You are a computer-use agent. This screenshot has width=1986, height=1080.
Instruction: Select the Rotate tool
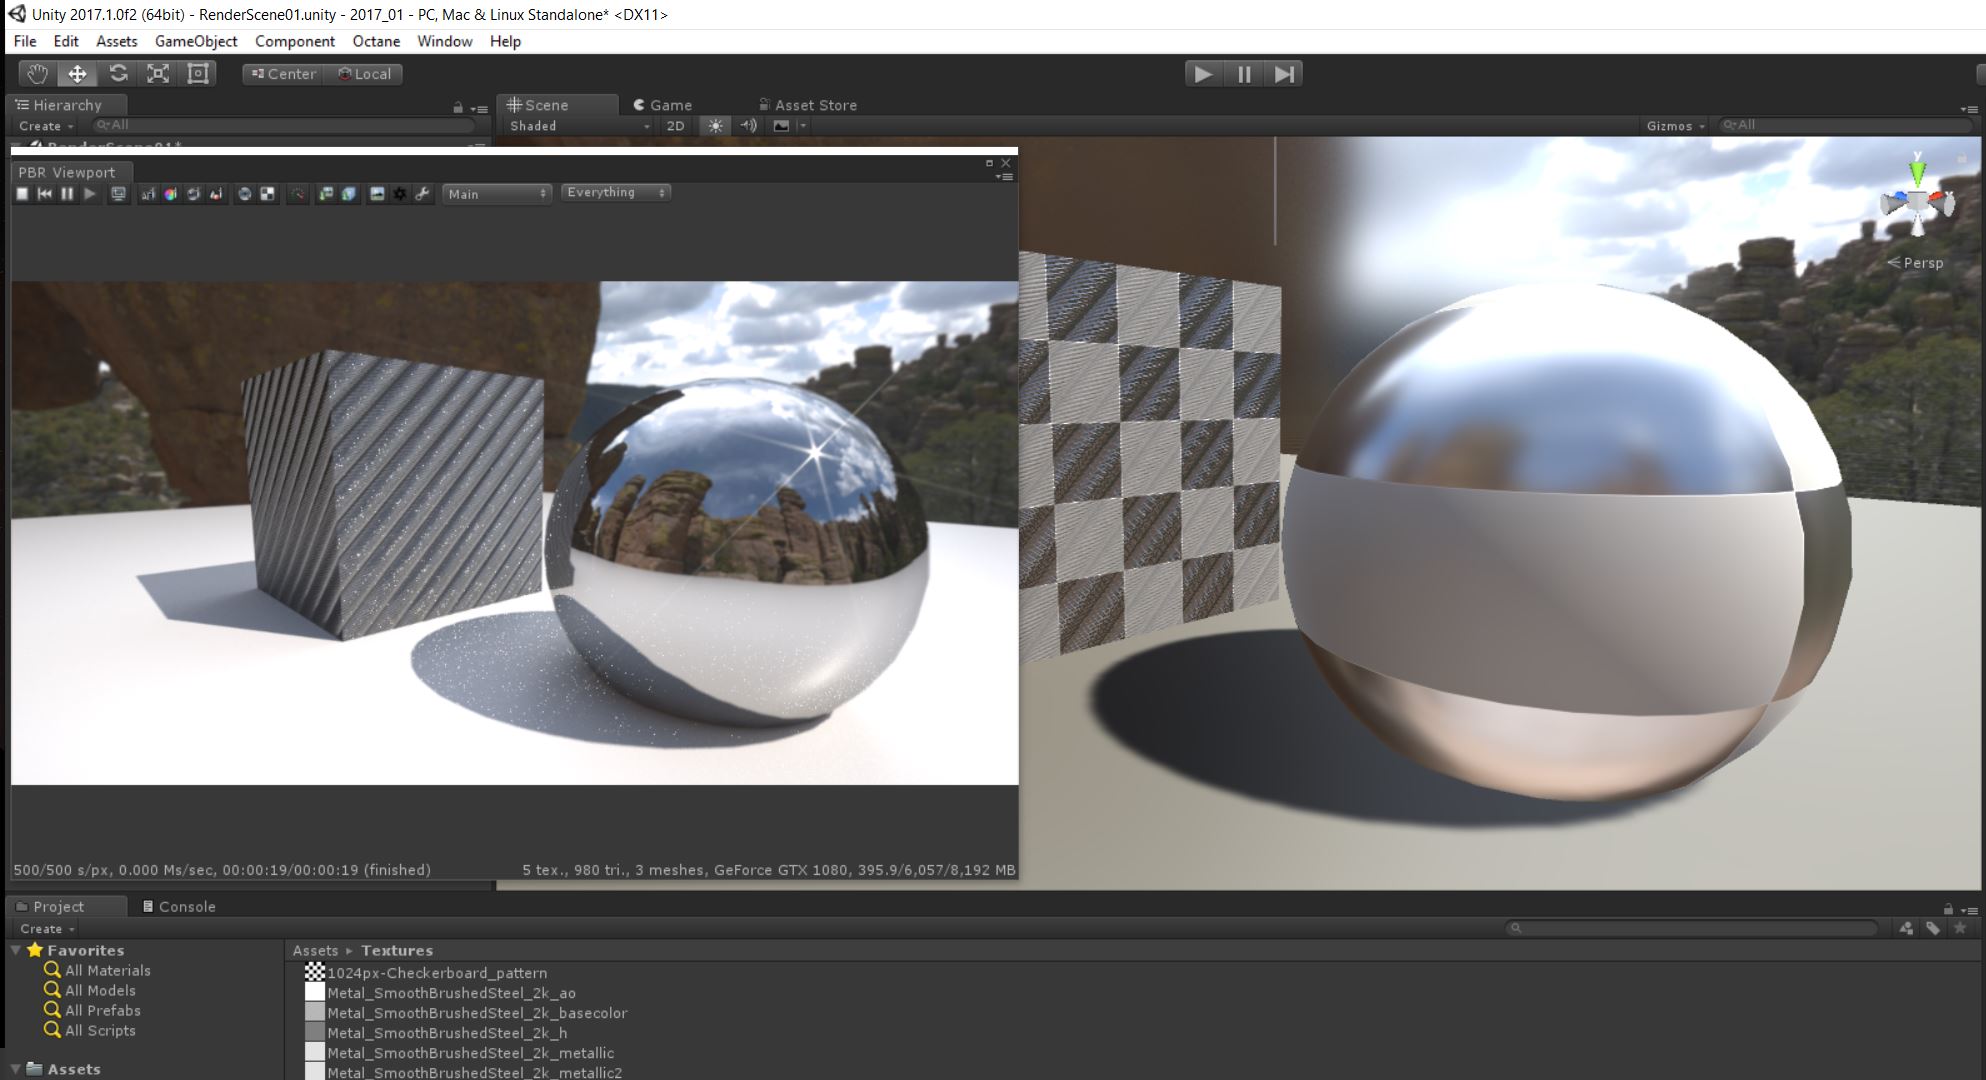pos(118,74)
